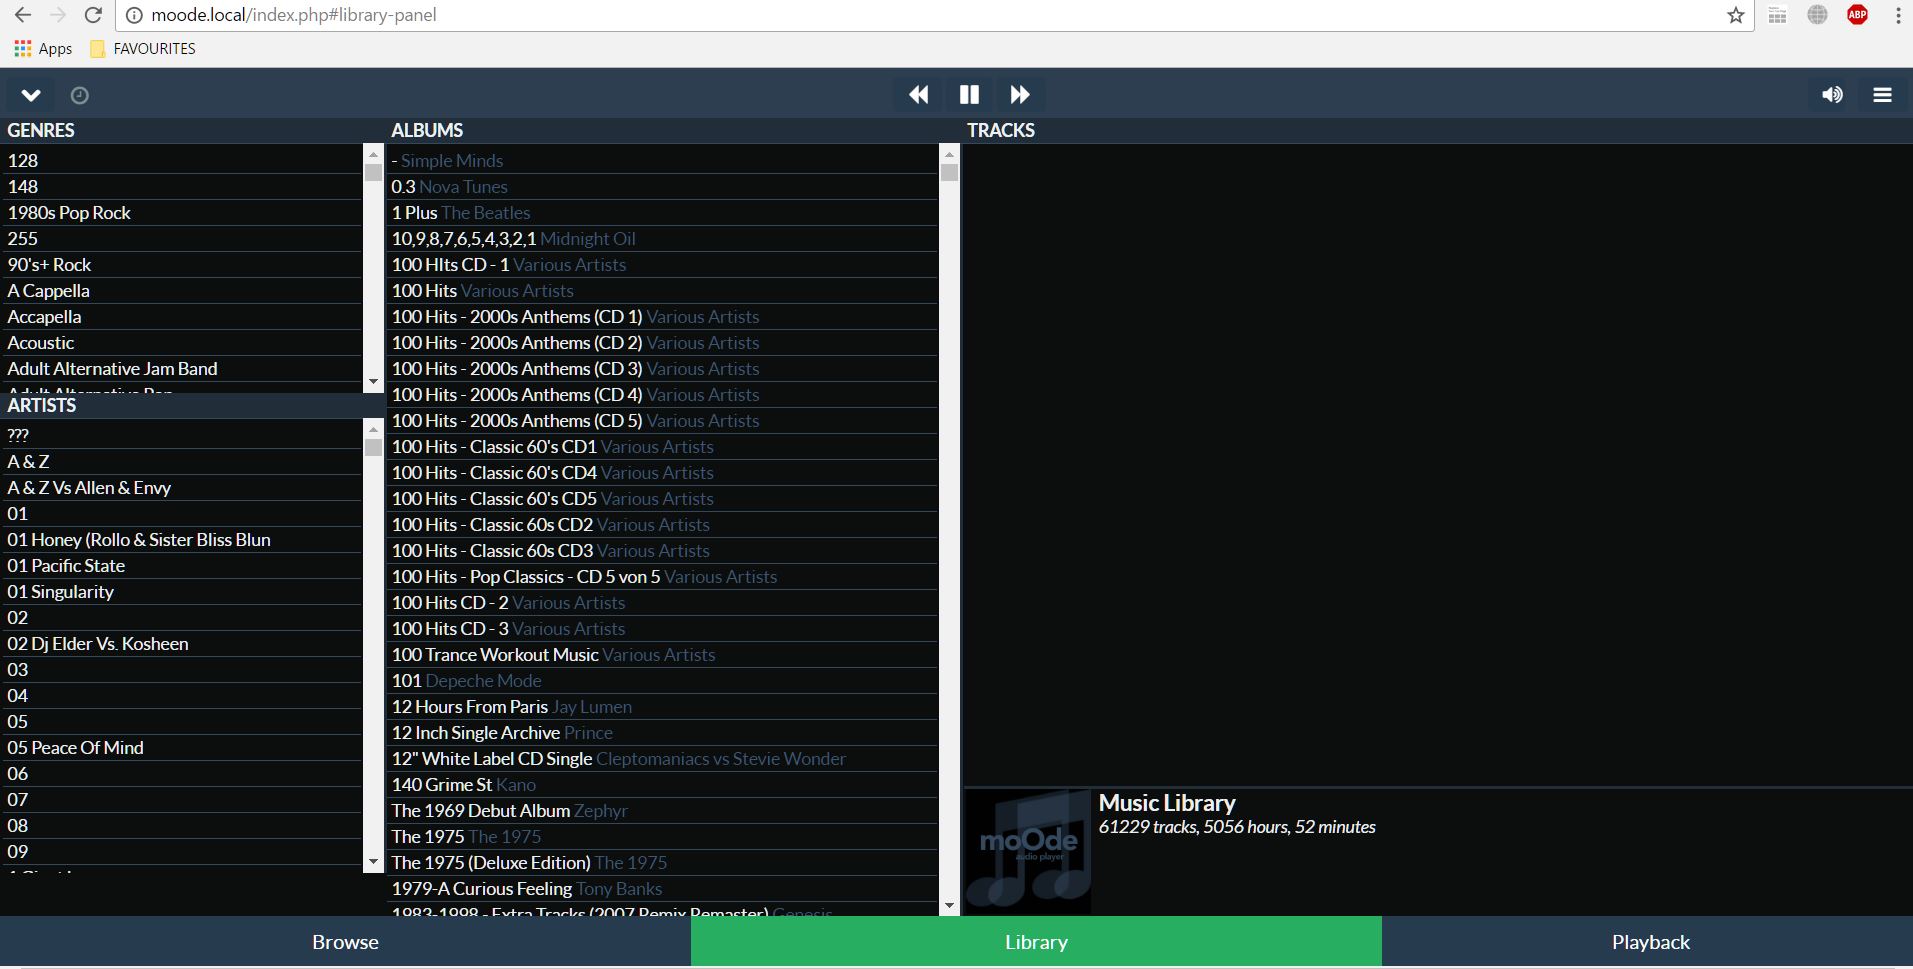This screenshot has height=969, width=1913.
Task: Pause the current playback
Action: 969,95
